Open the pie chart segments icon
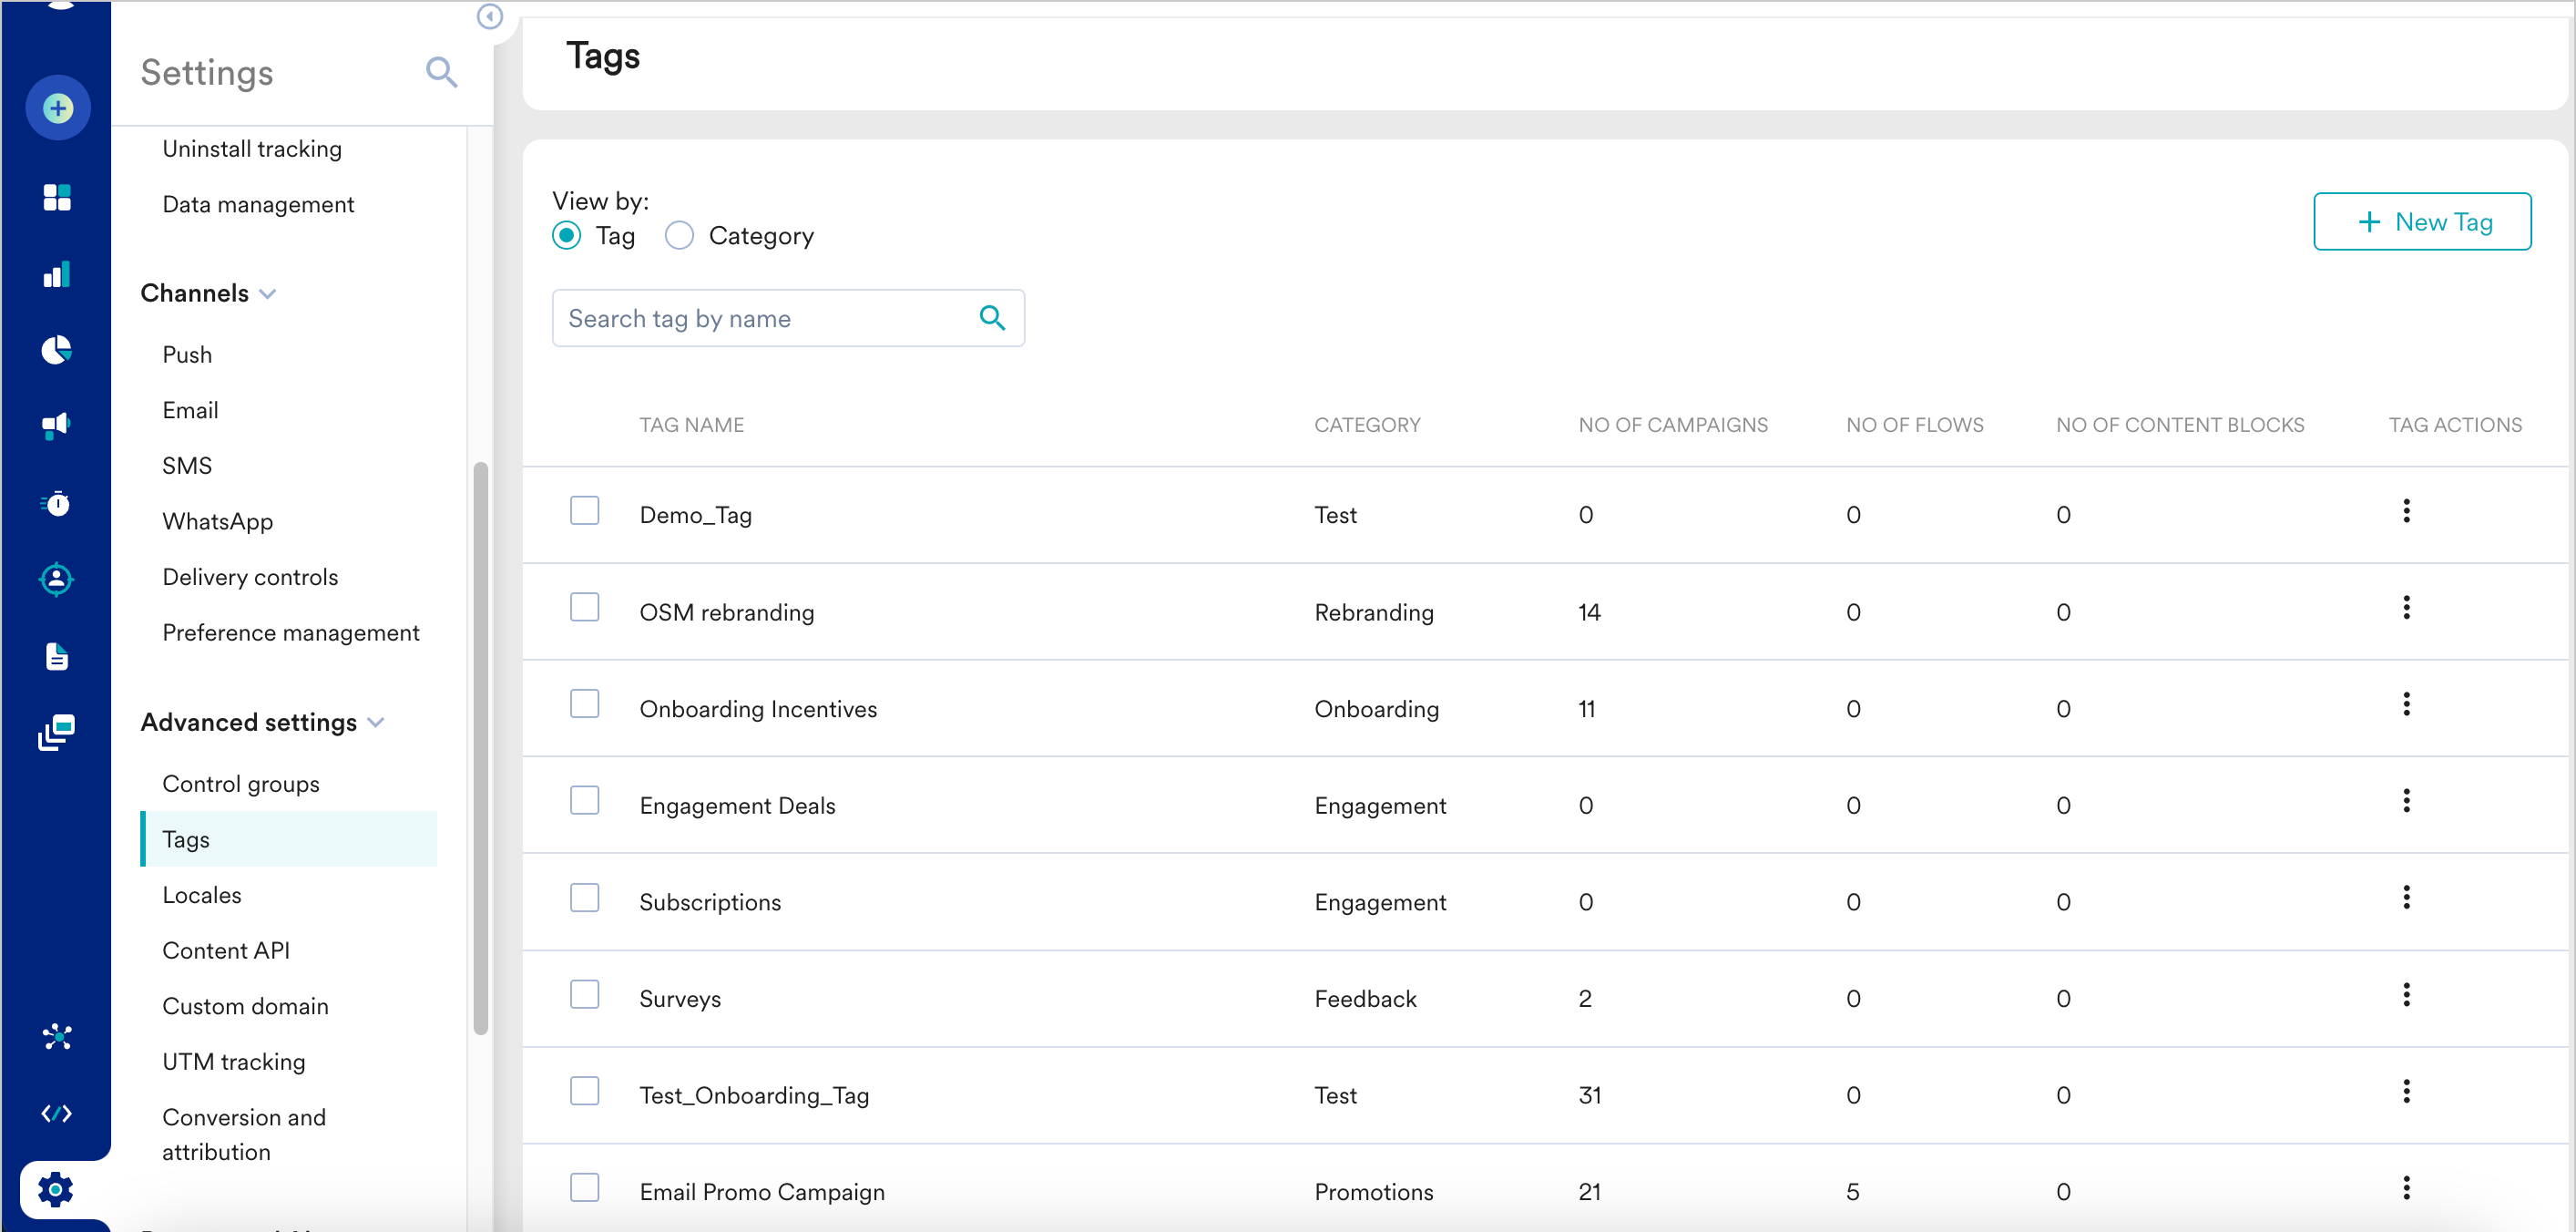2576x1232 pixels. click(x=57, y=350)
